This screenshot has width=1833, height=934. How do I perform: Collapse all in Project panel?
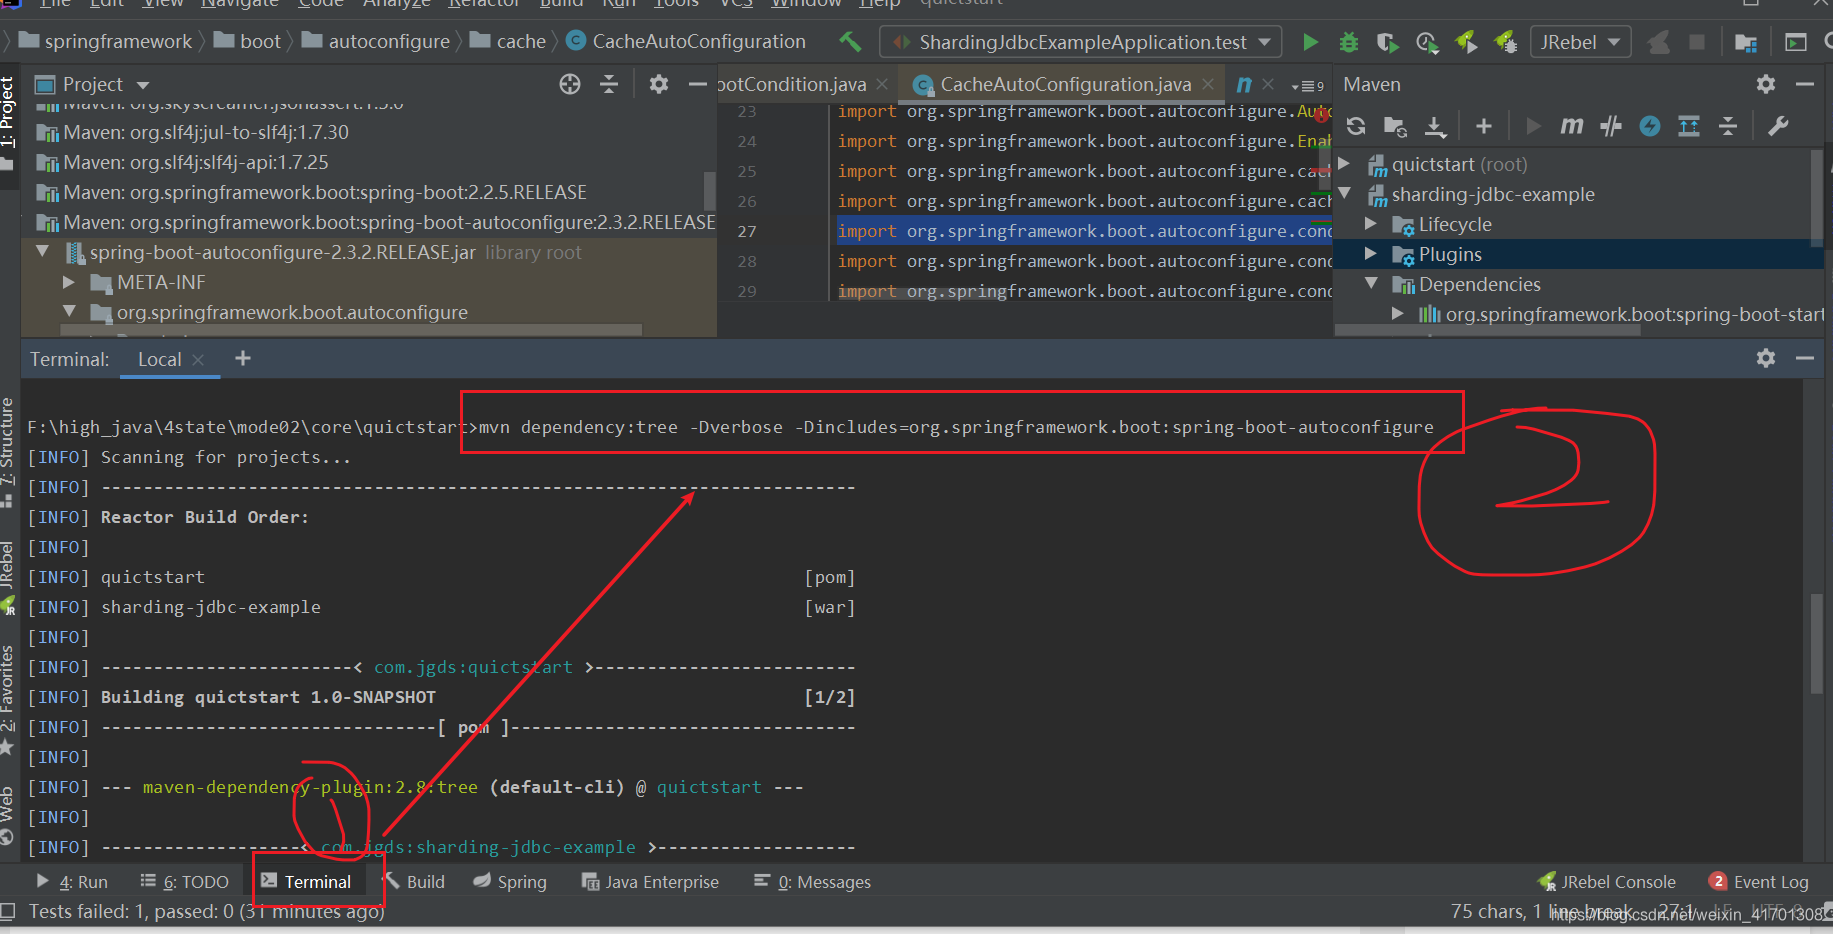[609, 84]
